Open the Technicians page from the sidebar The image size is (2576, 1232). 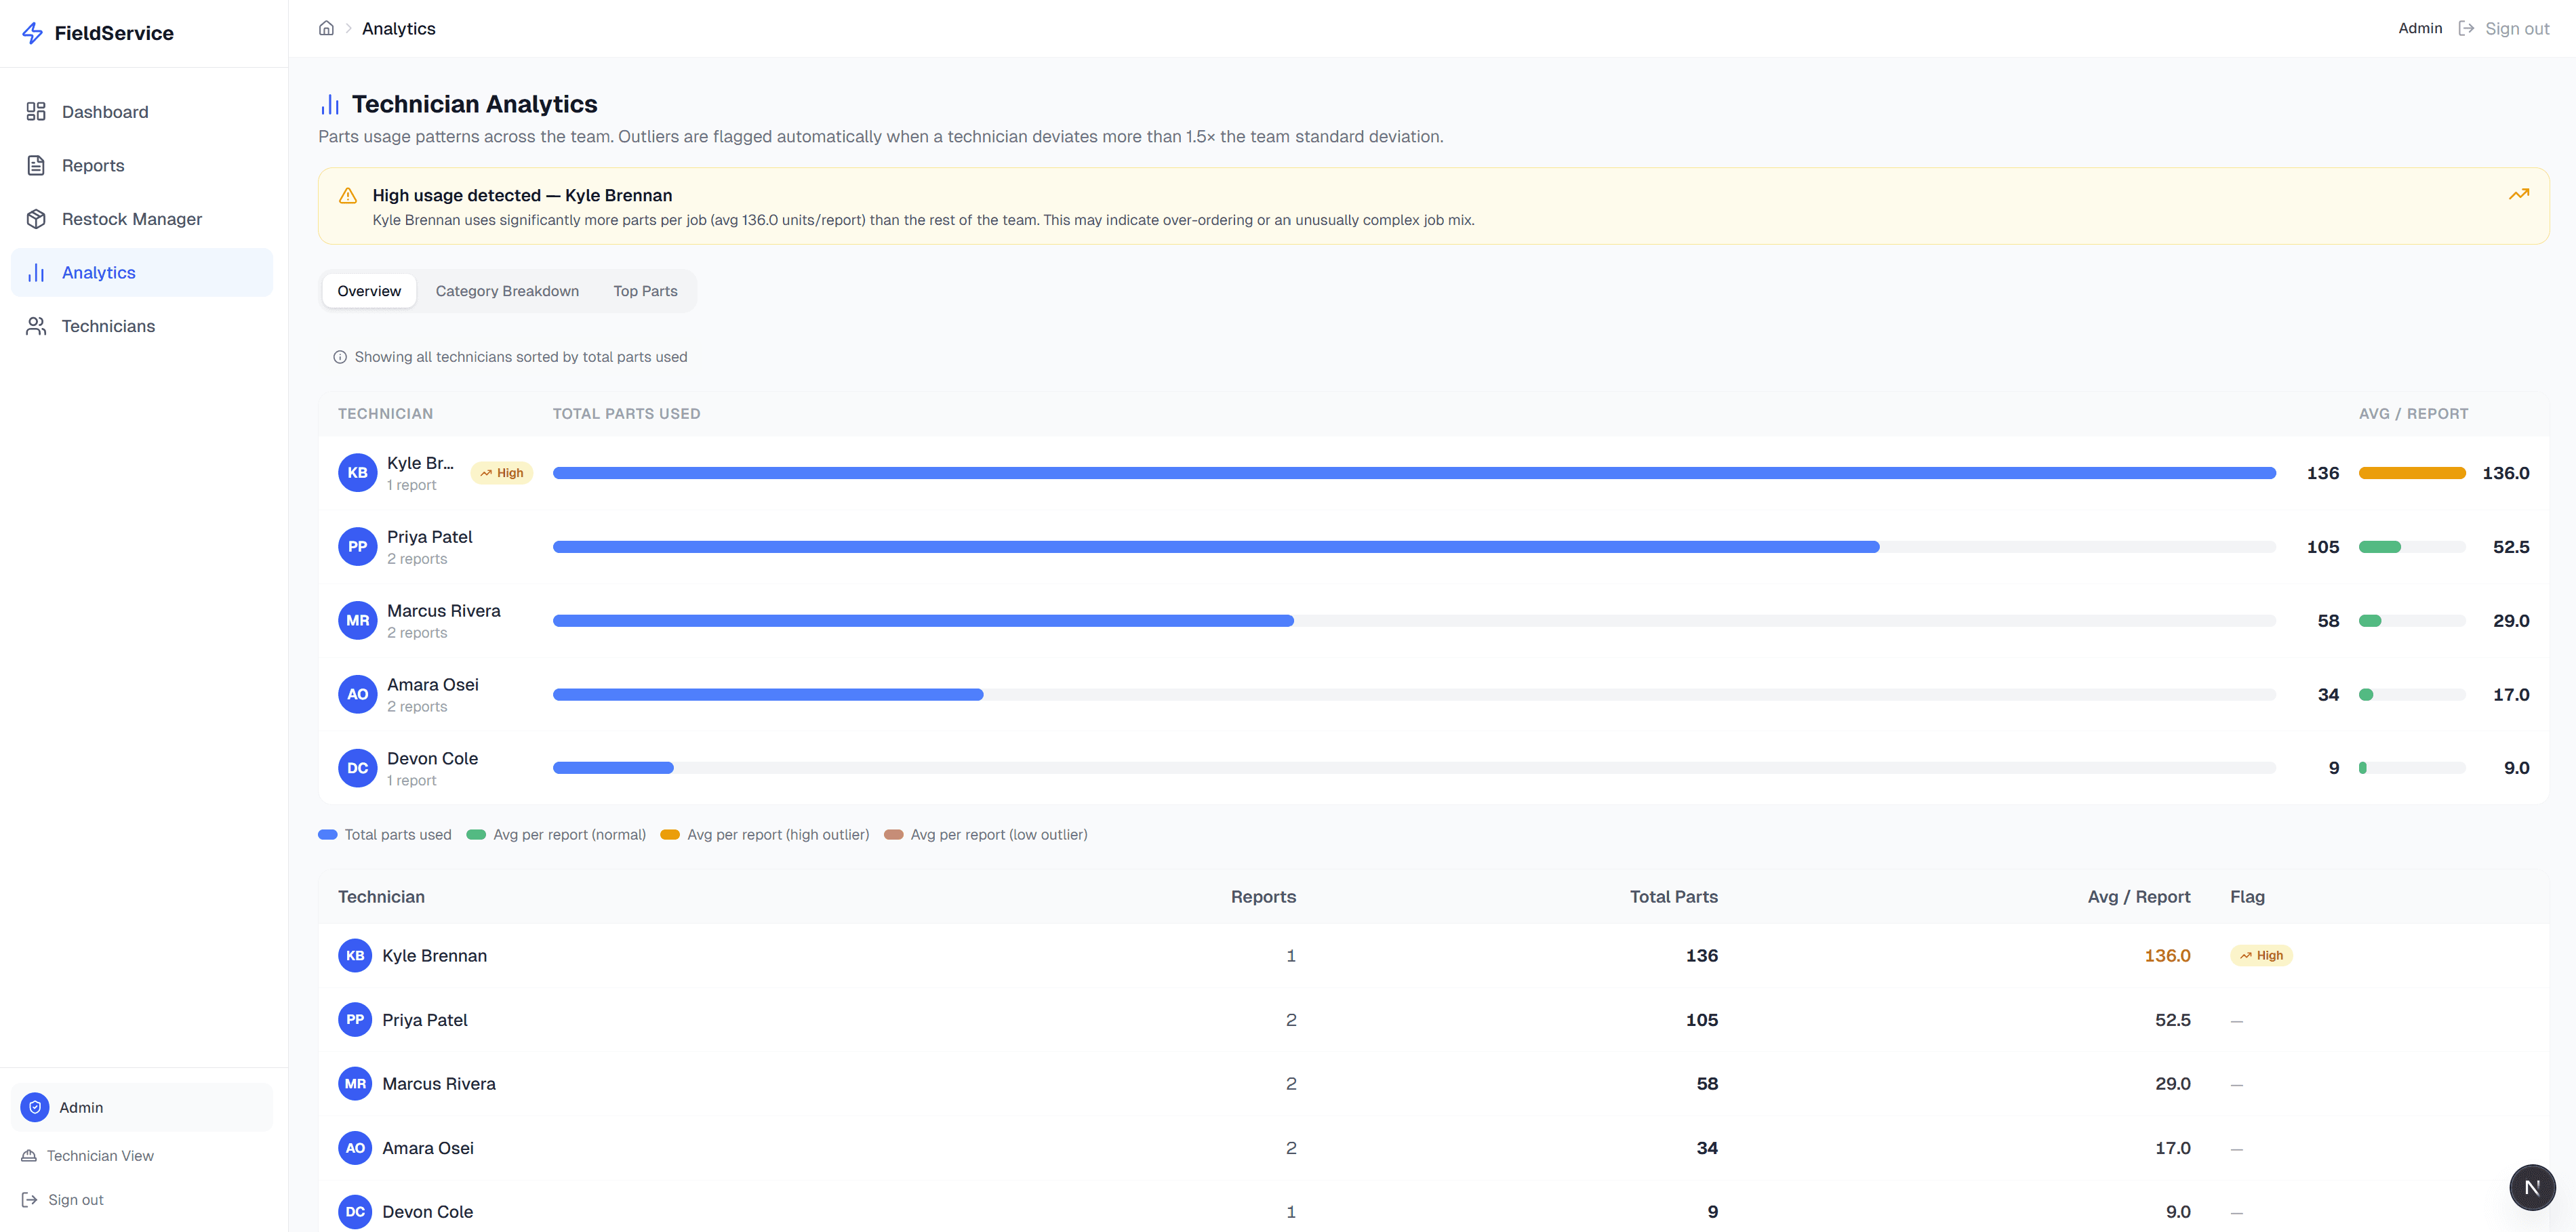point(108,326)
